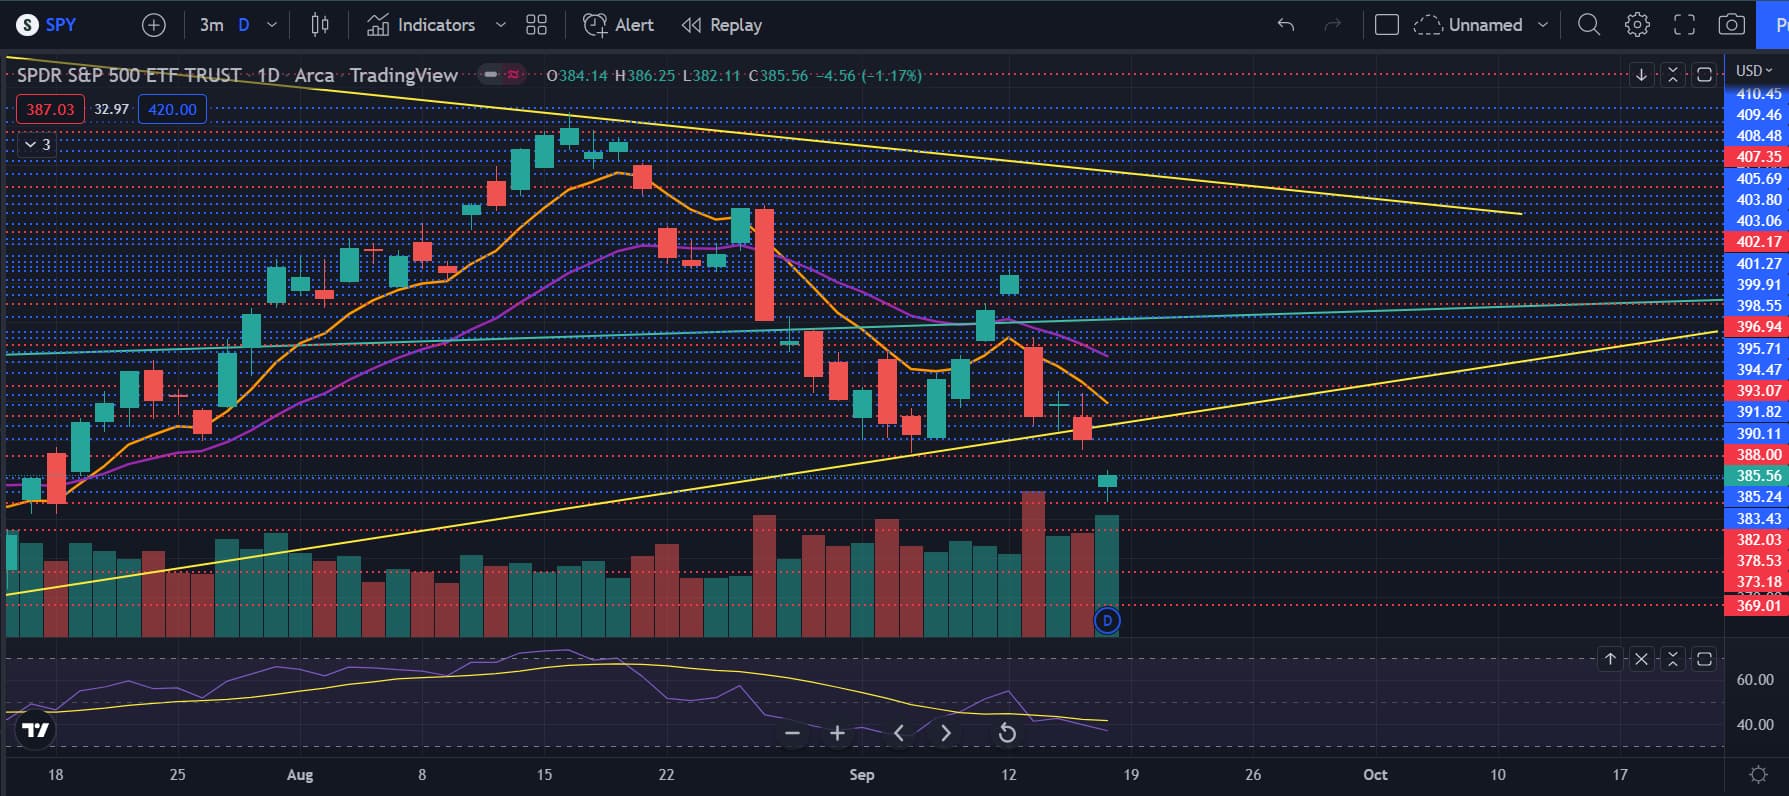
Task: Move the RSI pane up
Action: click(1610, 659)
